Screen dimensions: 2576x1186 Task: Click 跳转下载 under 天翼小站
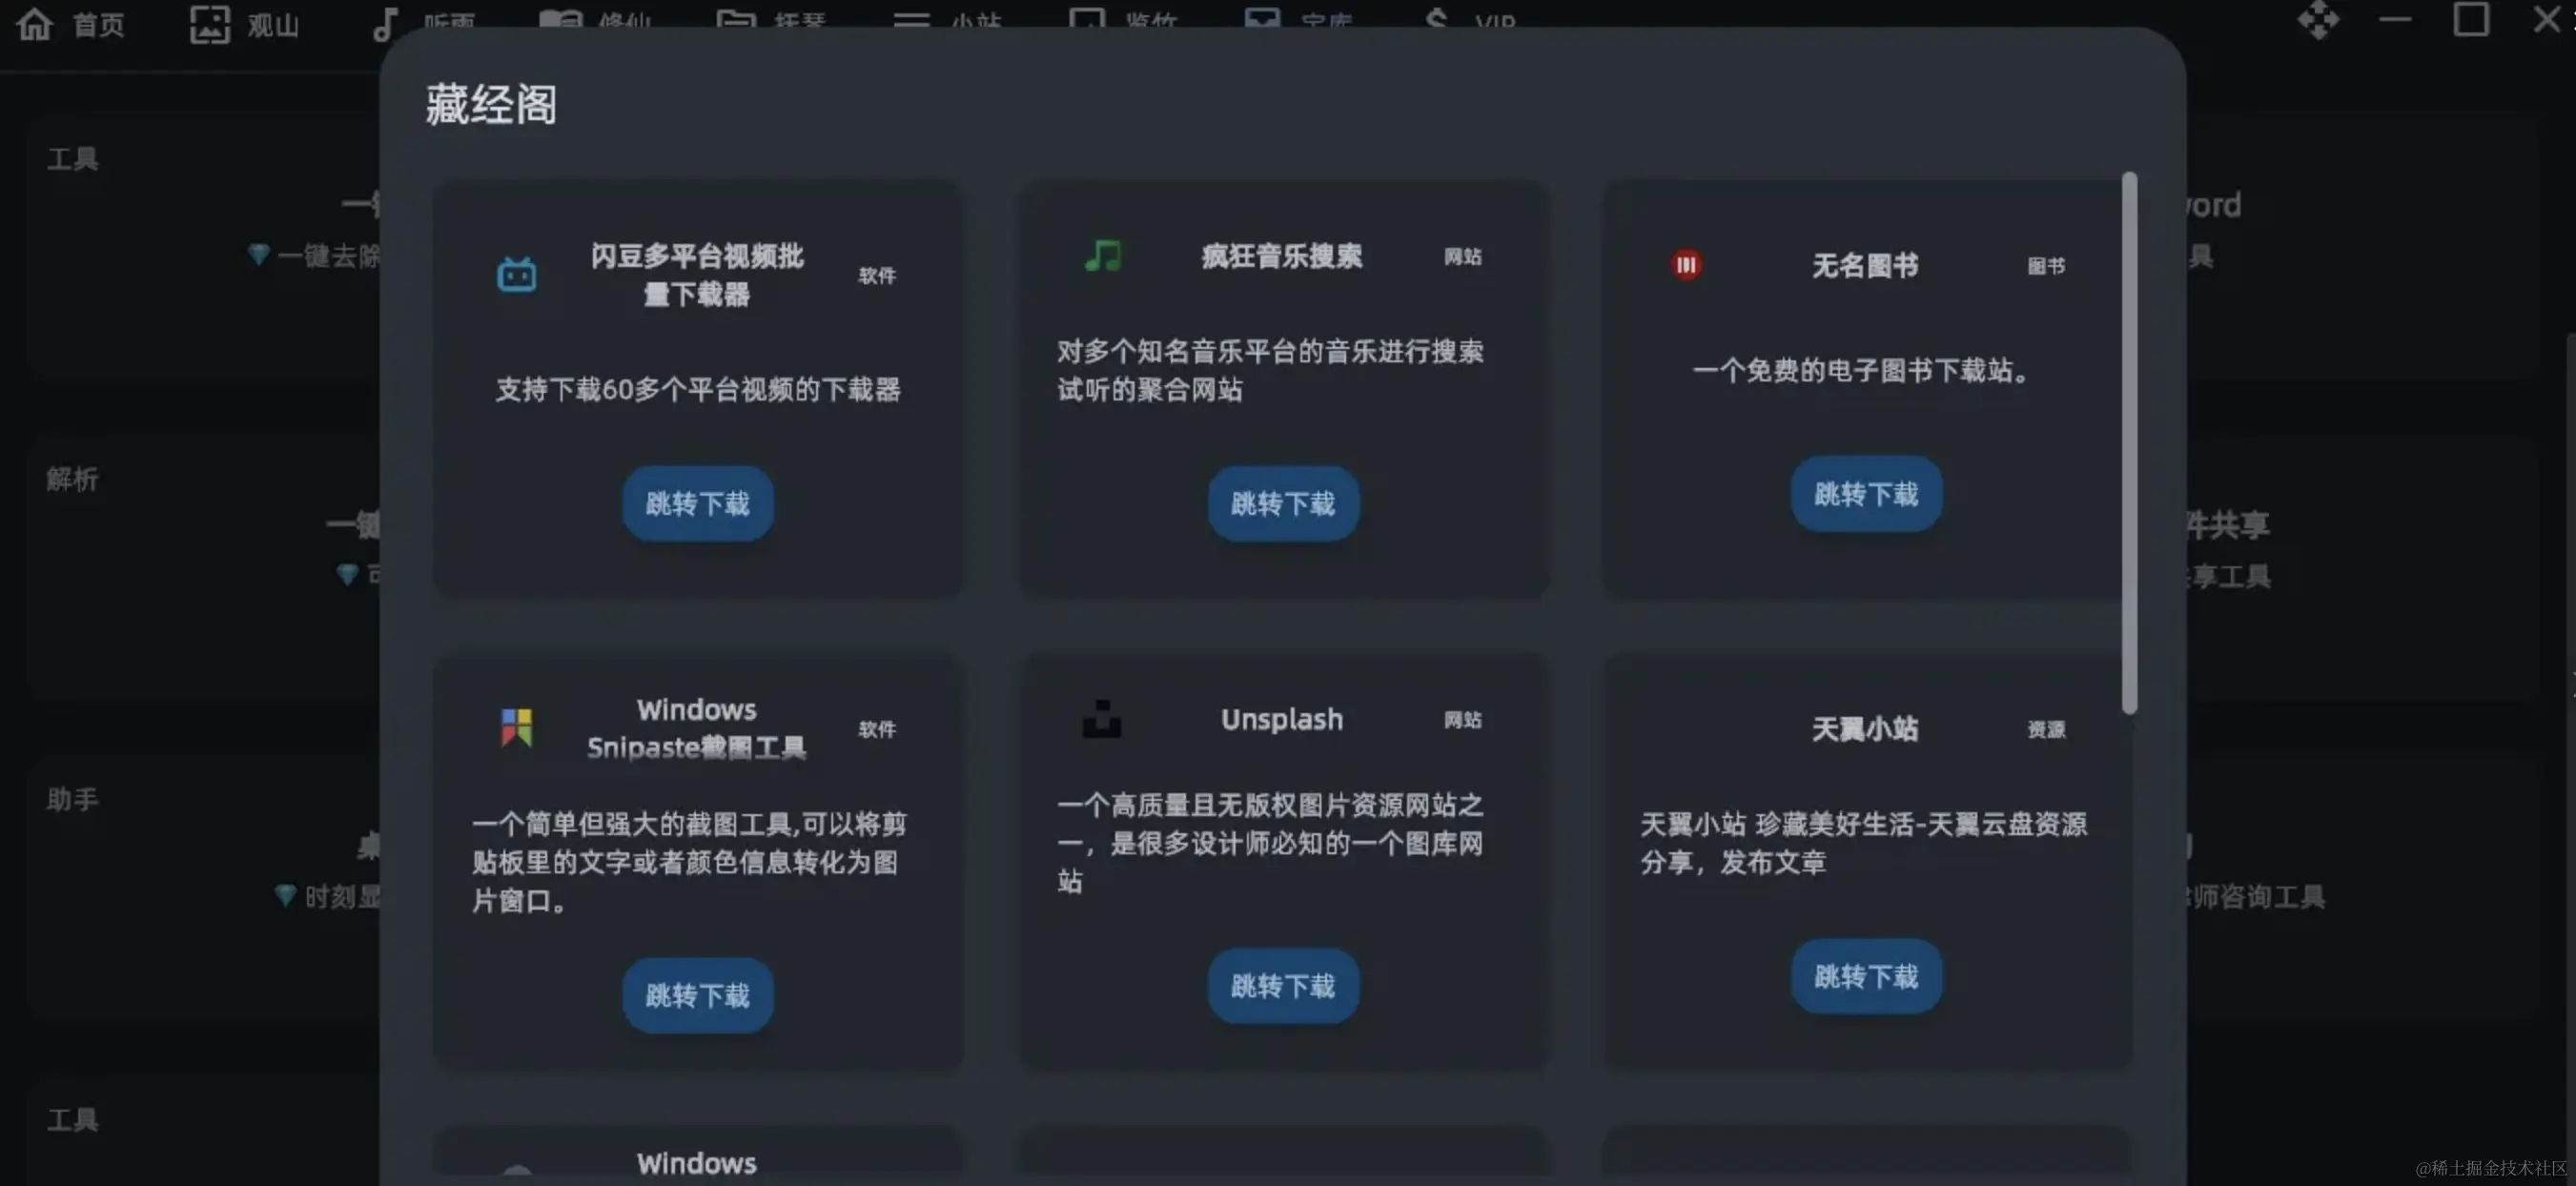pos(1866,976)
